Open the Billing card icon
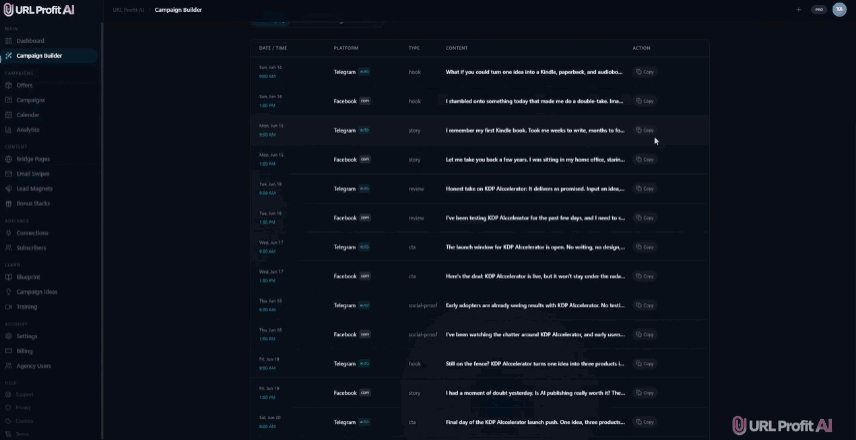The image size is (856, 440). pyautogui.click(x=8, y=351)
